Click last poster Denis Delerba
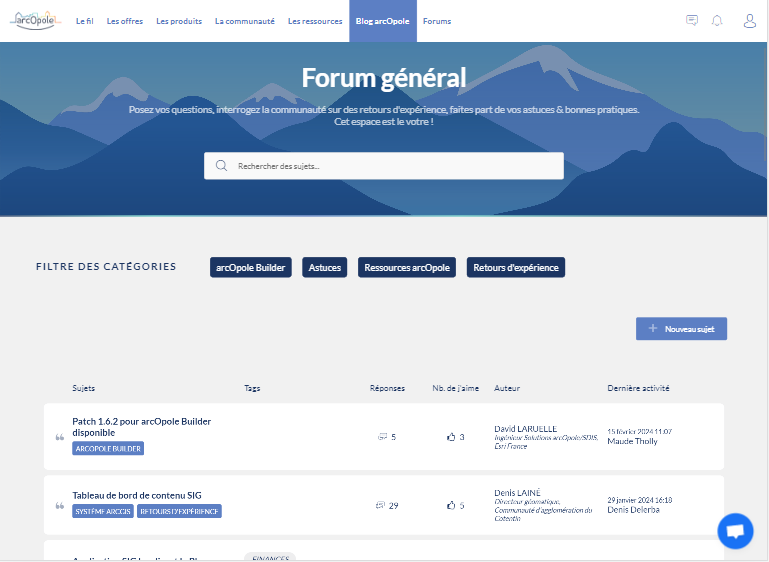The height and width of the screenshot is (562, 769). (x=633, y=510)
